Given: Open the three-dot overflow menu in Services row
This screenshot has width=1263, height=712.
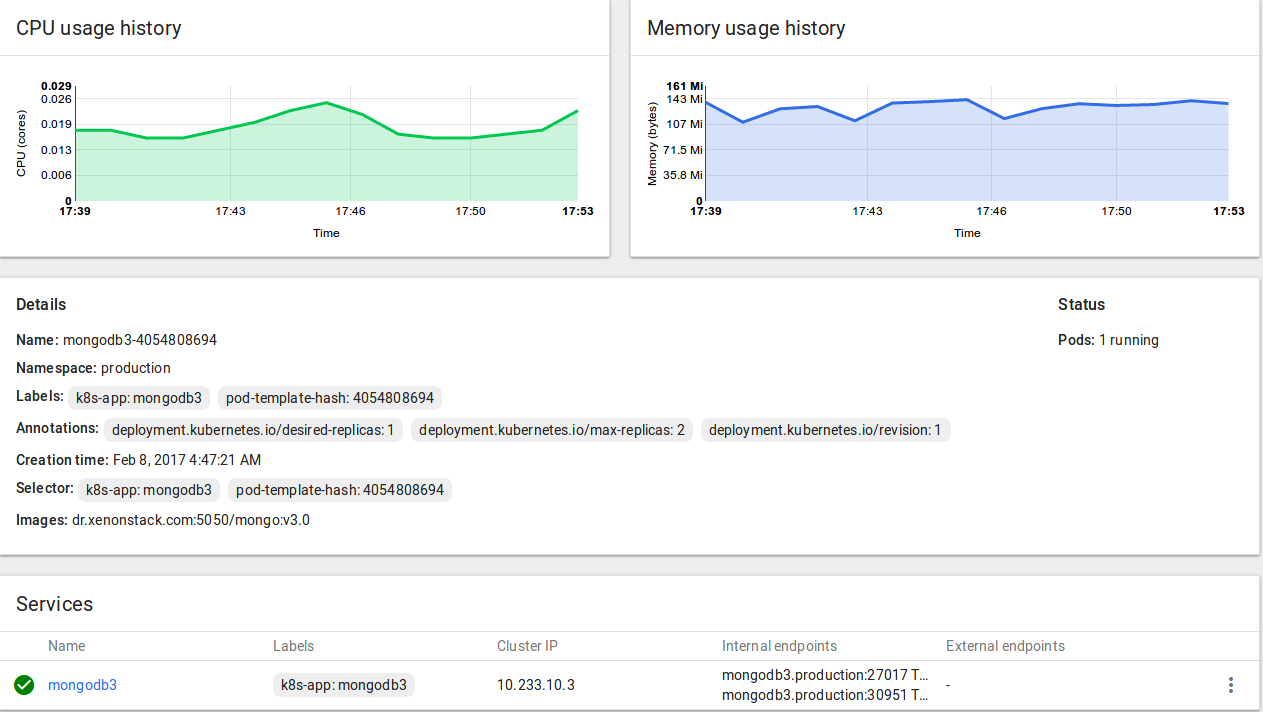Looking at the screenshot, I should coord(1230,685).
